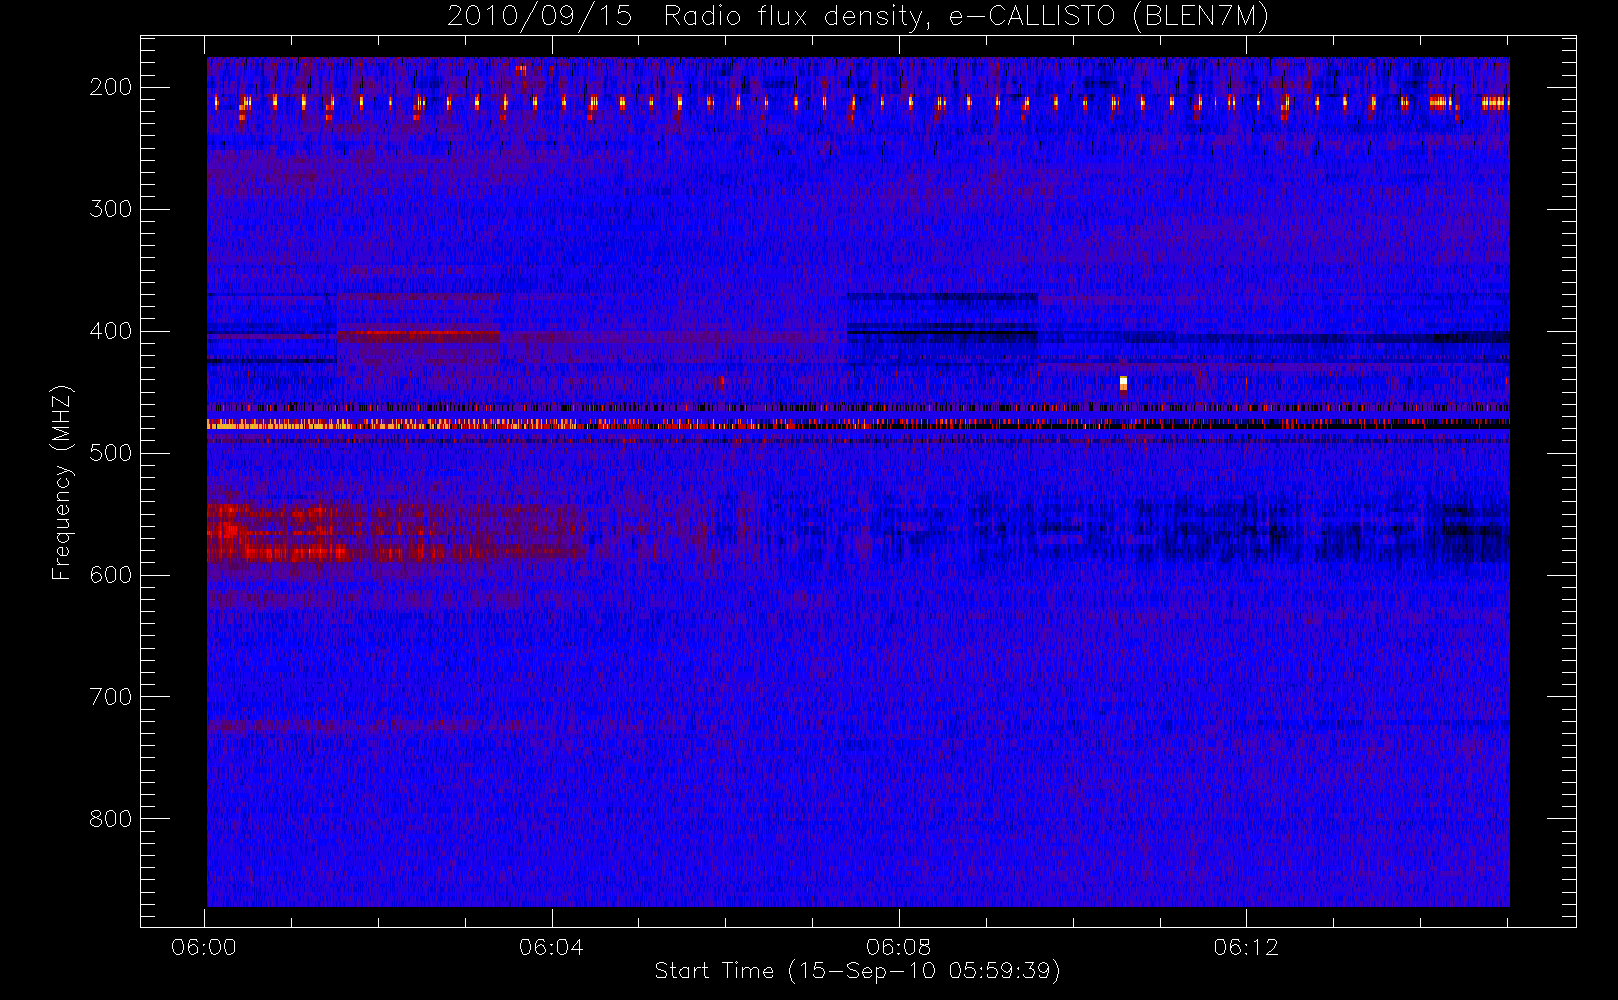Click the 700 frequency tick label
This screenshot has height=1000, width=1618.
[x=111, y=697]
